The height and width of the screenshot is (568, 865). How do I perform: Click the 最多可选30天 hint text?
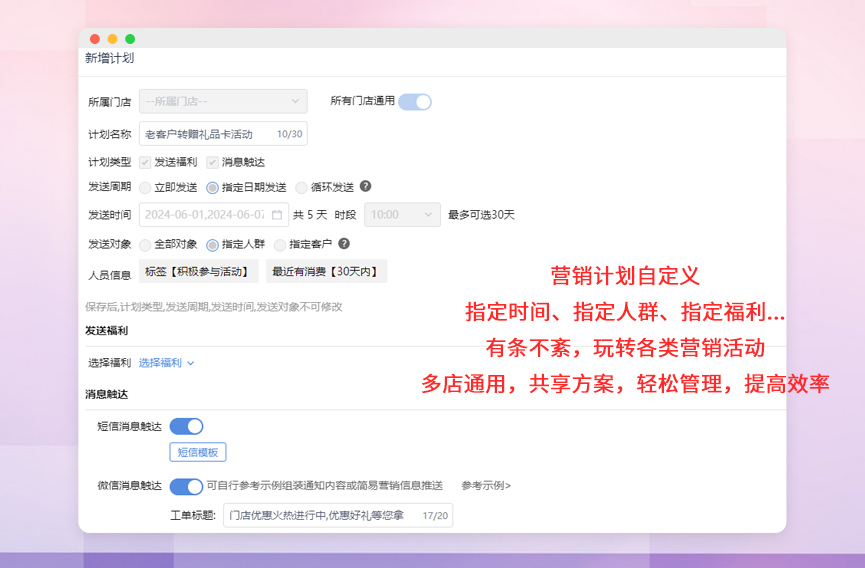point(481,215)
